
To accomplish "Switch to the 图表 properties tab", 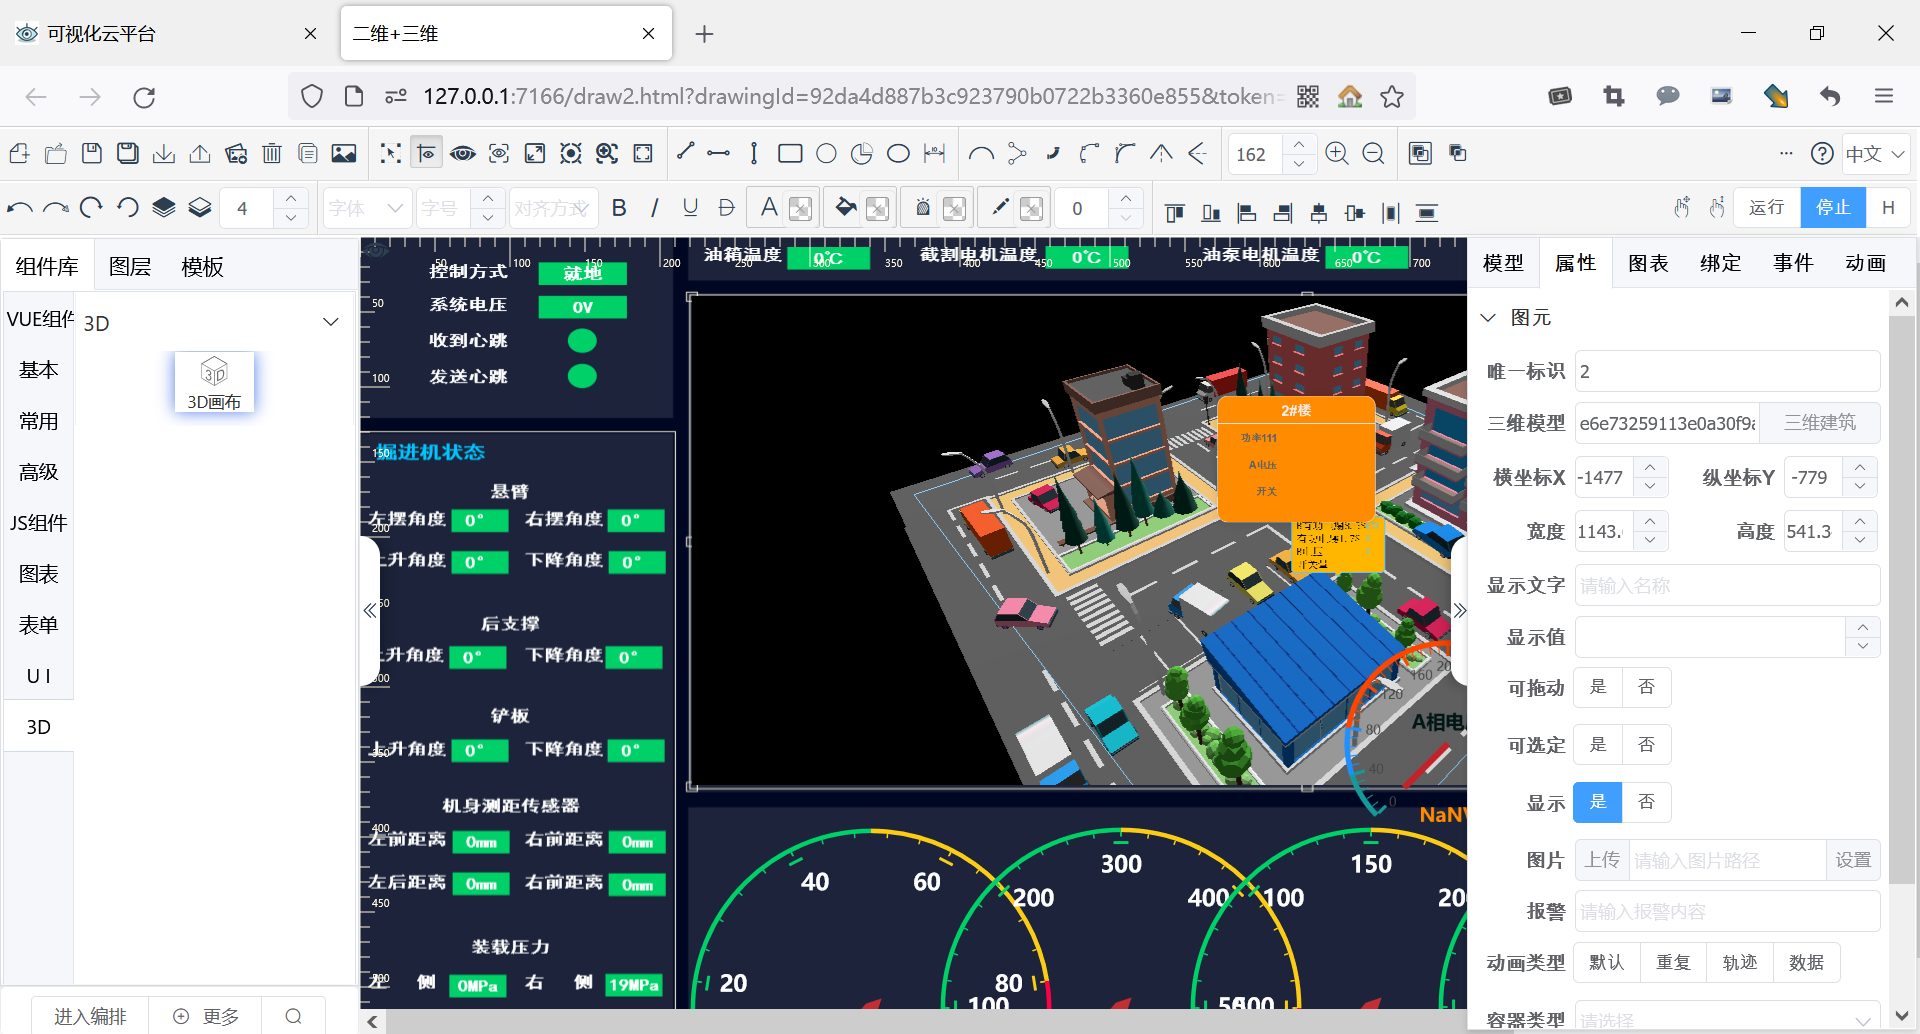I will coord(1648,263).
